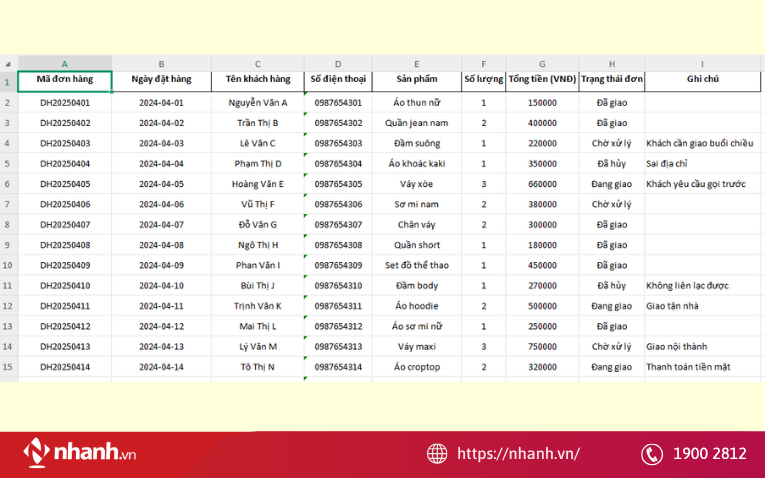Select product cell 'Quần jean nam'

coord(417,123)
